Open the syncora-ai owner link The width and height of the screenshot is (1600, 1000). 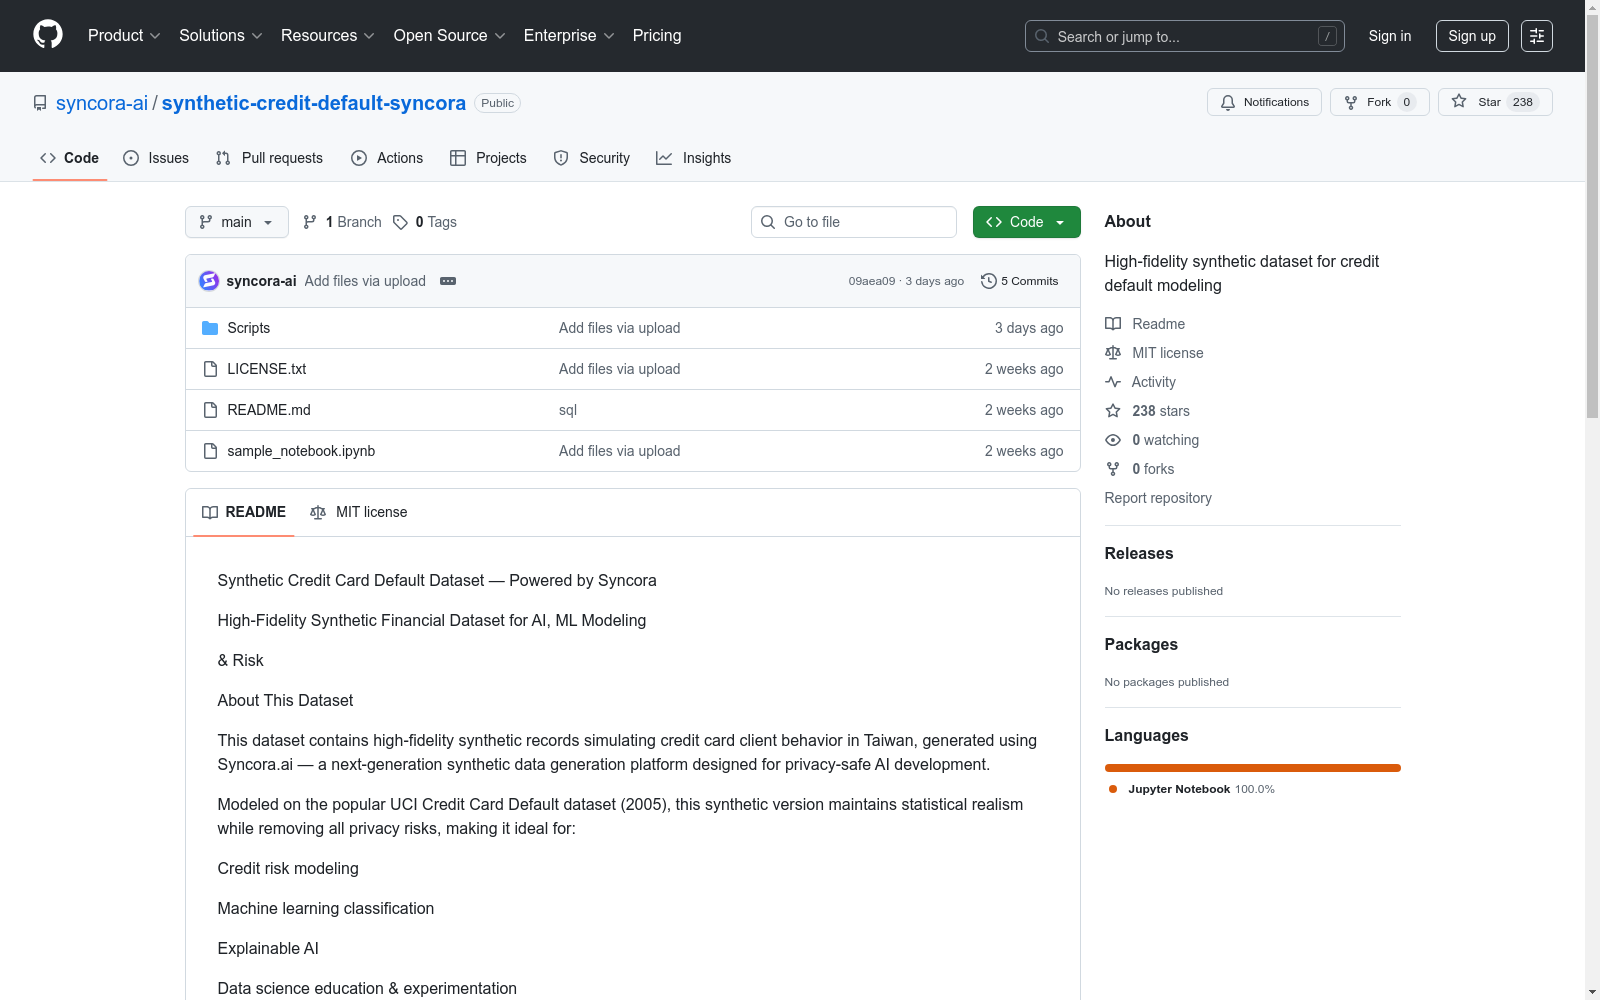pos(102,103)
